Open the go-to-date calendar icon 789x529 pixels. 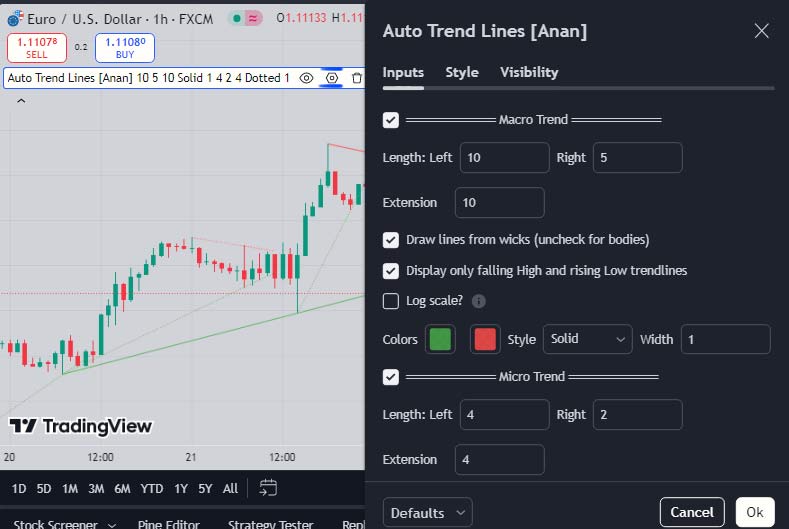268,488
